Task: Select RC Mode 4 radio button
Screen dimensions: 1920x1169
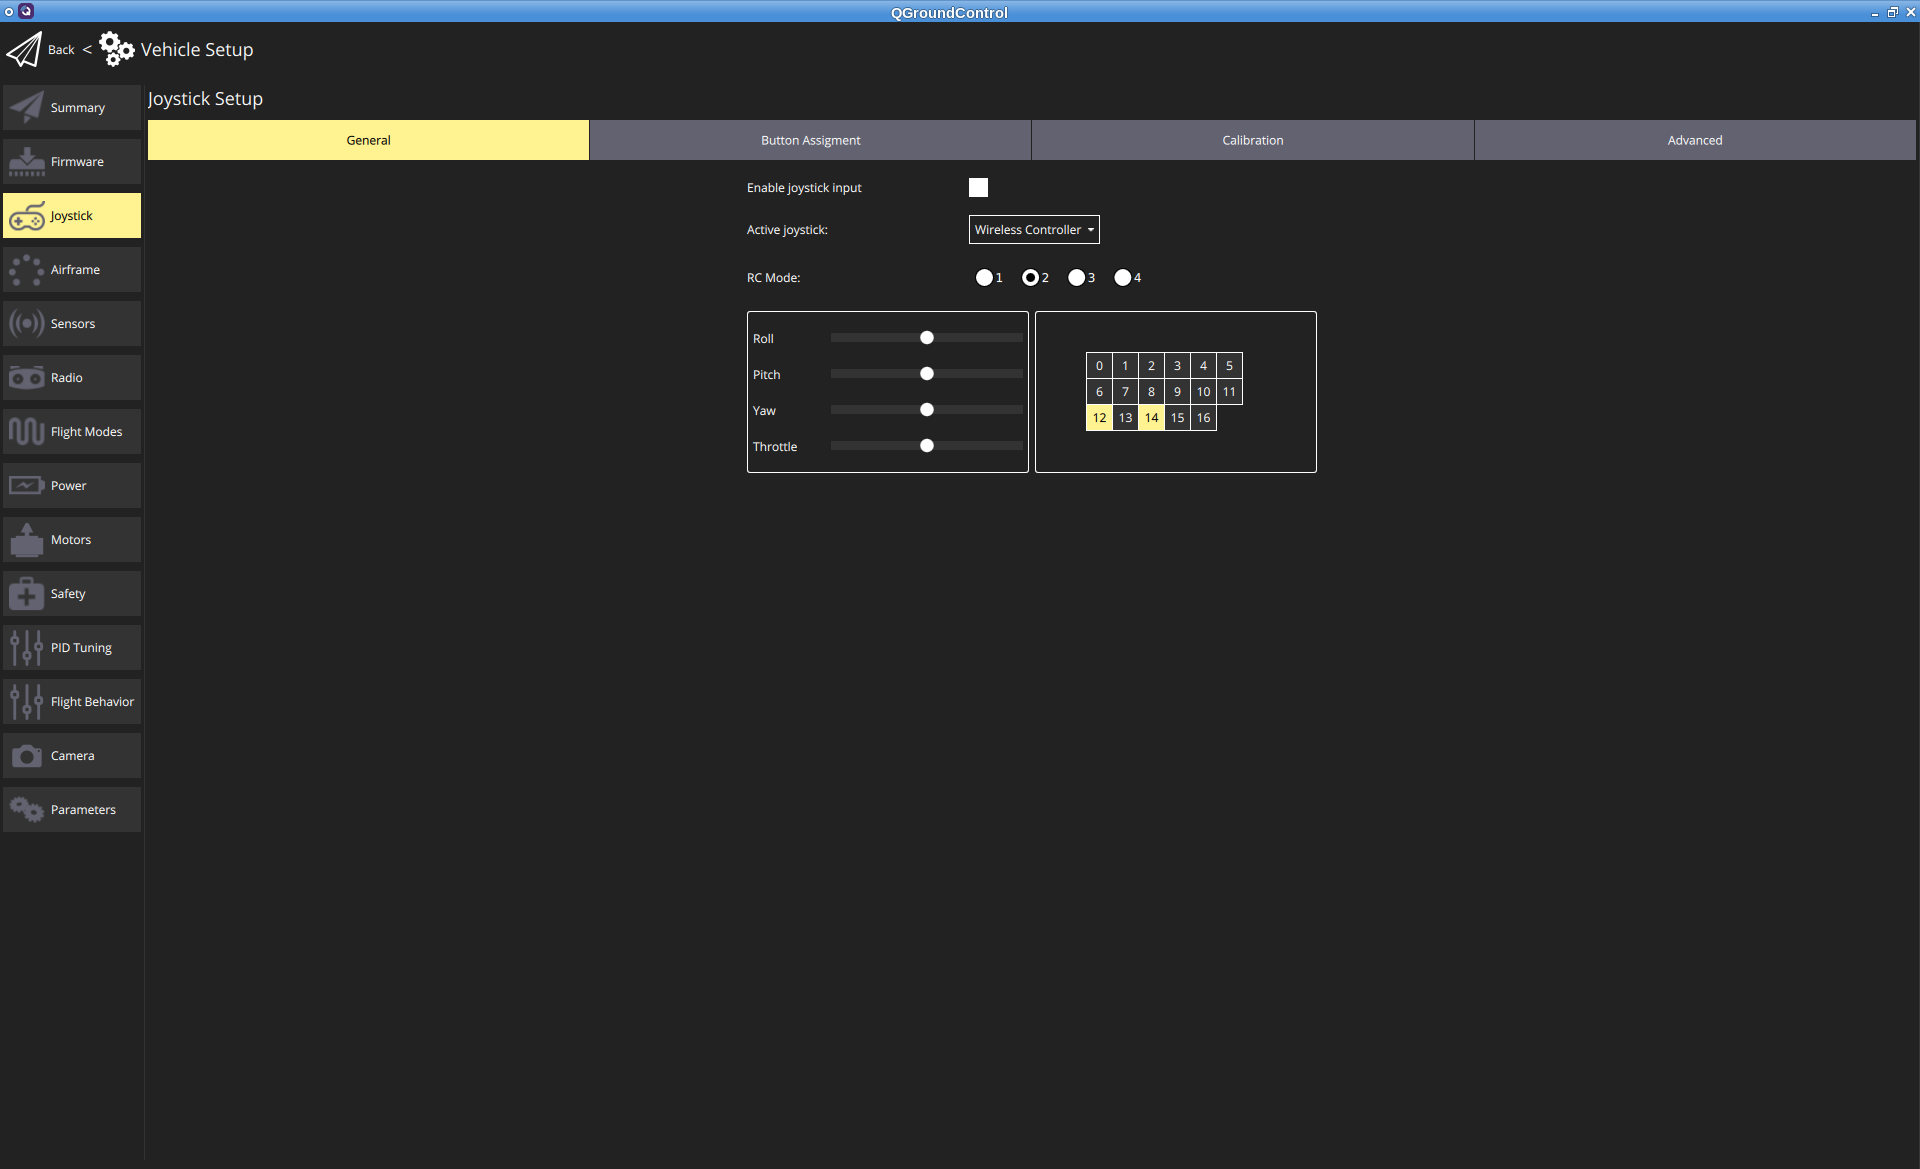Action: (1122, 278)
